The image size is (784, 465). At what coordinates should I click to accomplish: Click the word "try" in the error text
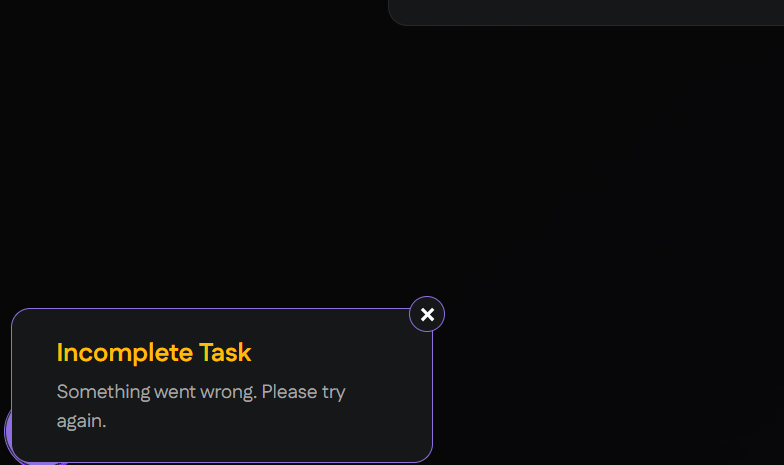(334, 391)
